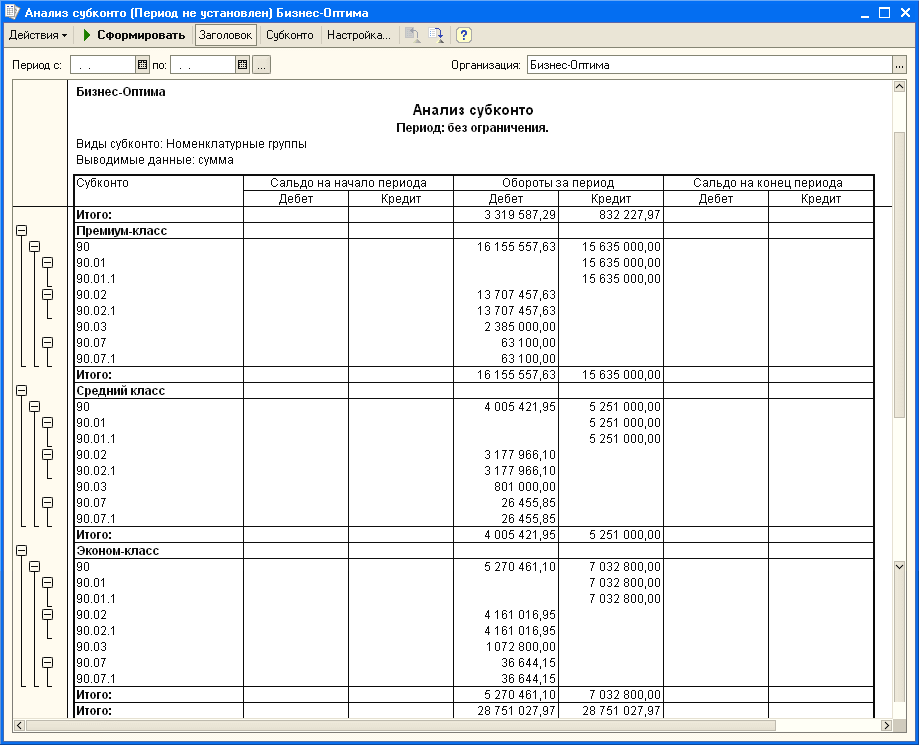
Task: Click the save settings icon in toolbar
Action: (435, 35)
